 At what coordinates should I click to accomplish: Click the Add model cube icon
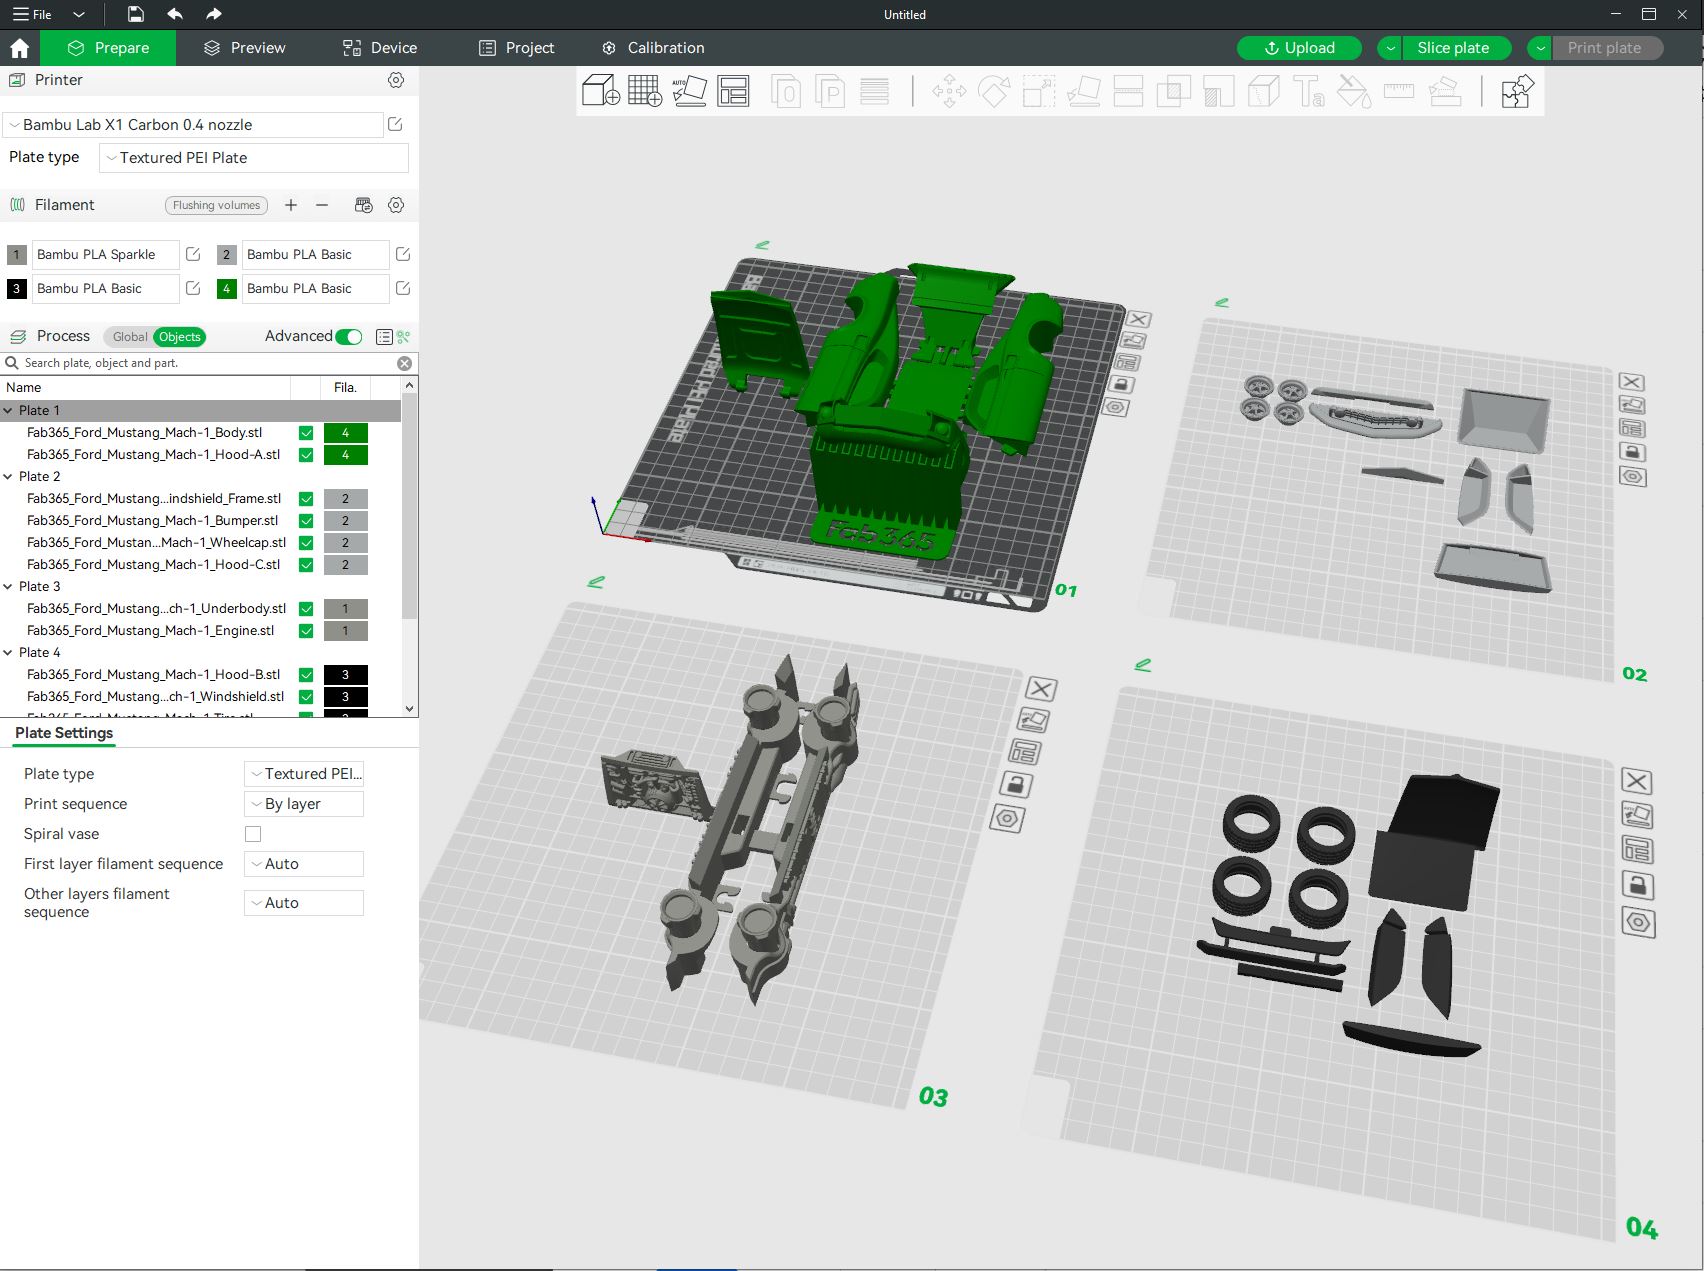(600, 92)
